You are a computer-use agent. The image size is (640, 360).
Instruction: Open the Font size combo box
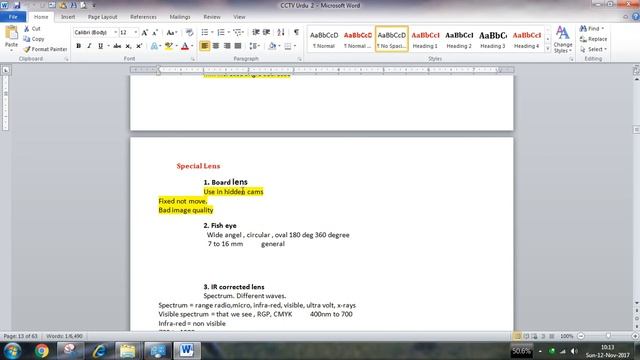[x=129, y=32]
